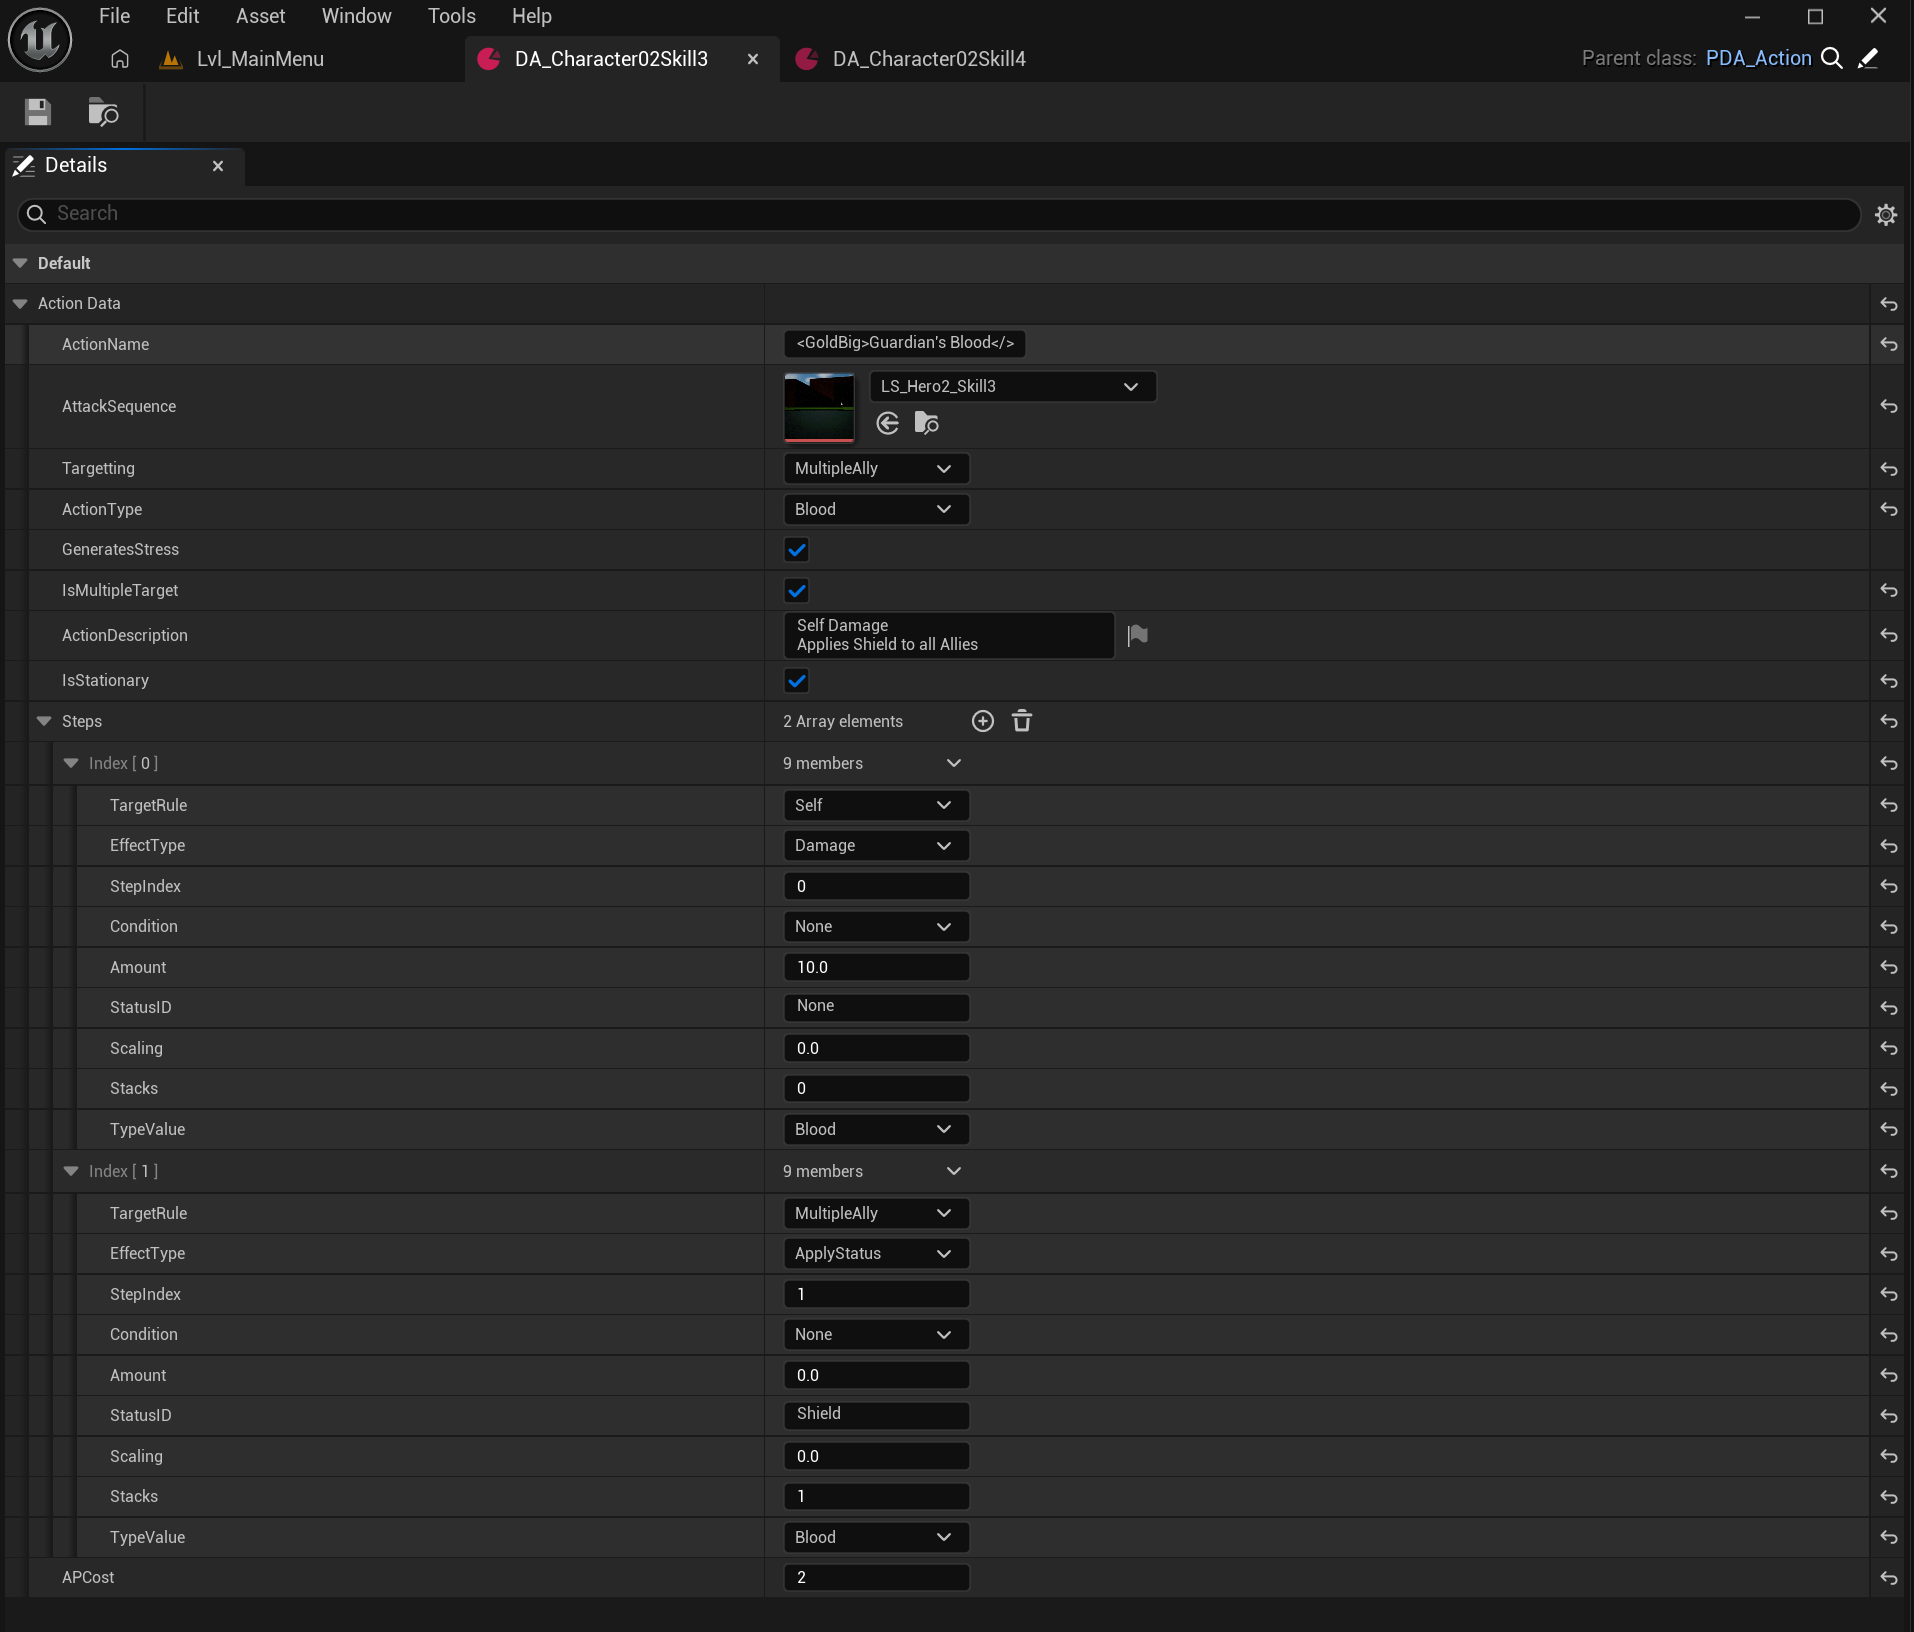
Task: Find the parent class with the magnifier icon
Action: click(x=1832, y=58)
